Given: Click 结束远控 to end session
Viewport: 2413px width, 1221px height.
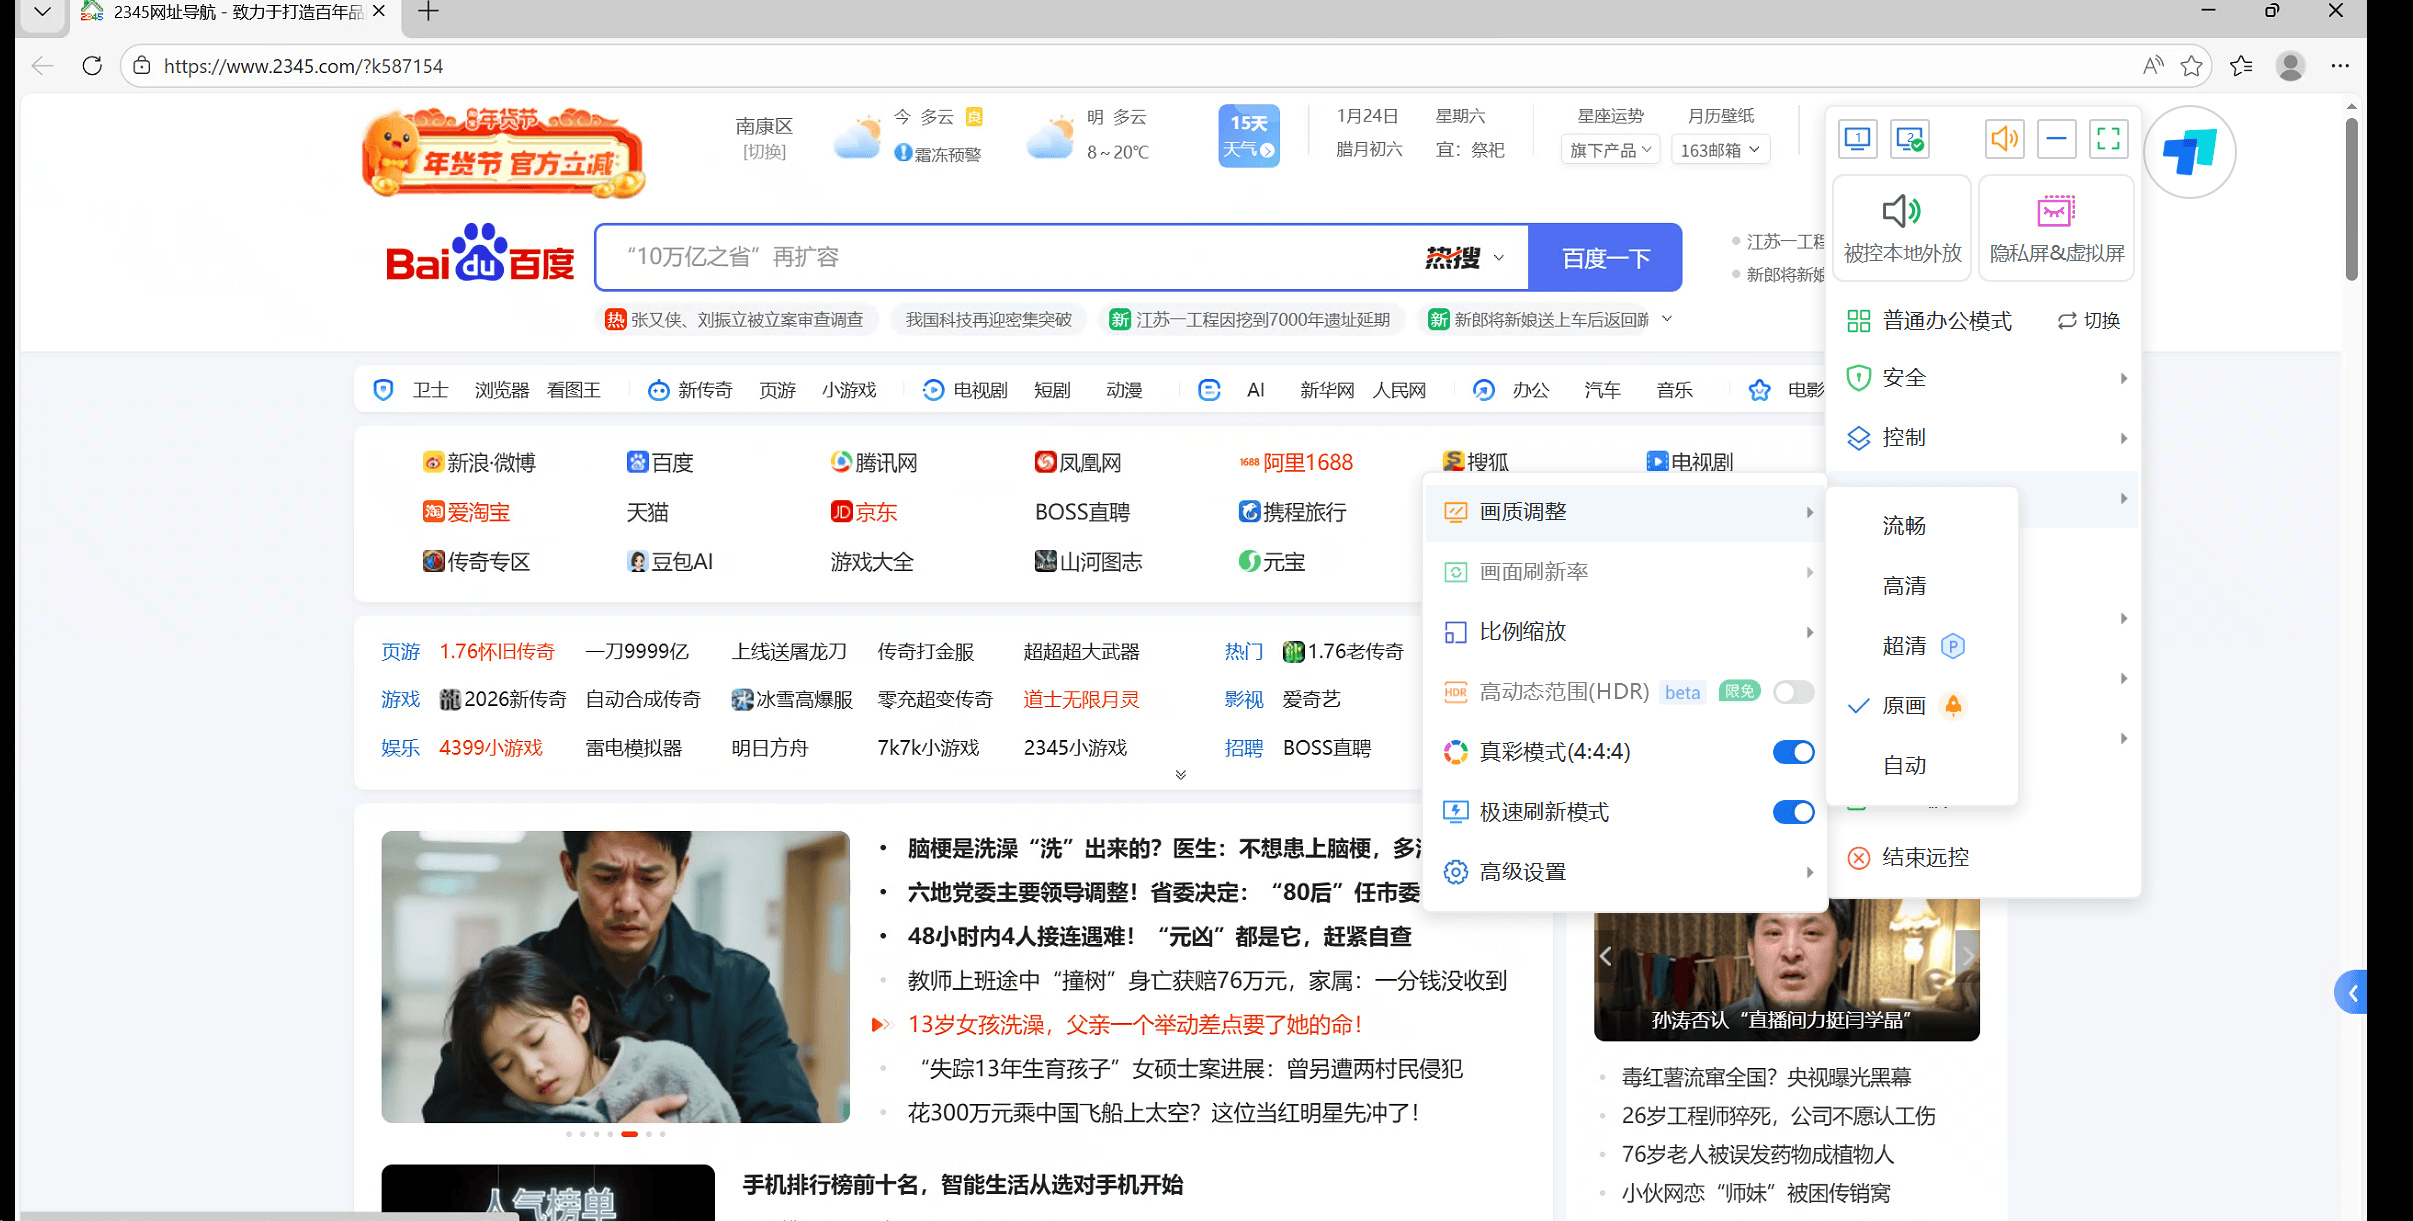Looking at the screenshot, I should click(x=1924, y=858).
